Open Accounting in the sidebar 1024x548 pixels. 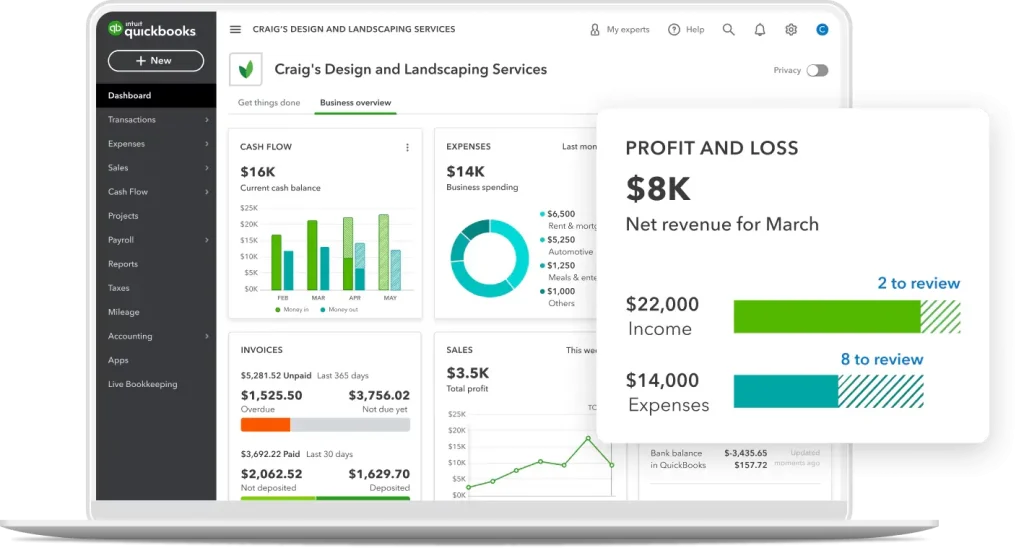click(x=130, y=336)
